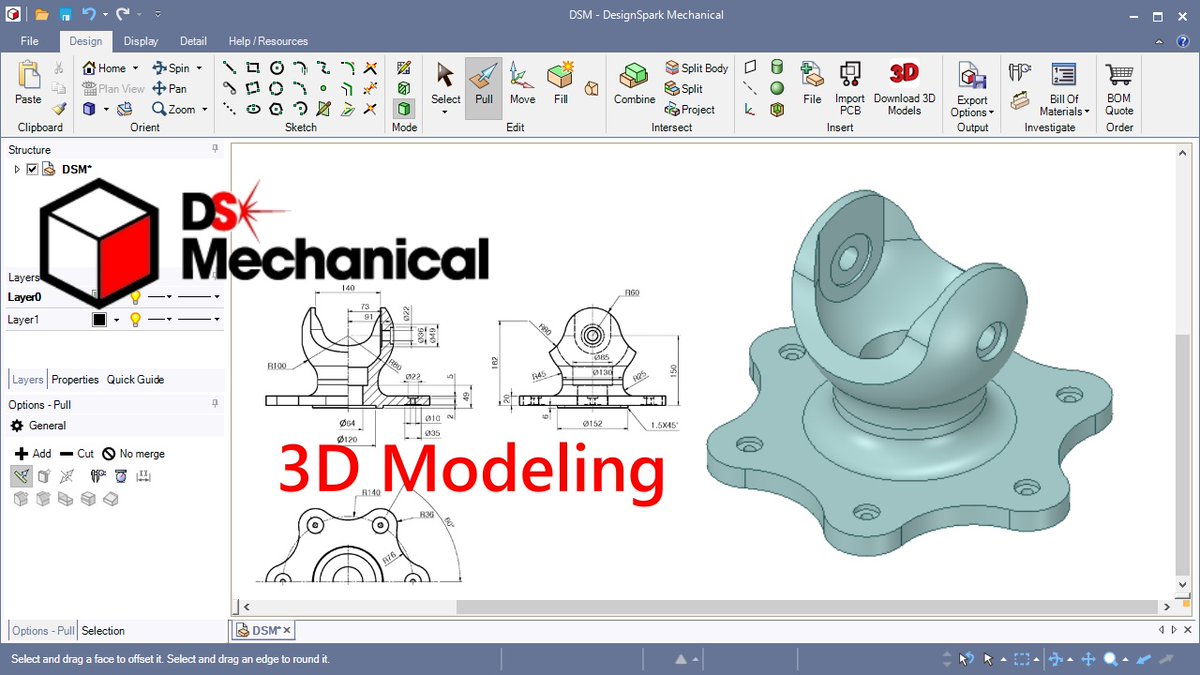Use the Split Body tool
The width and height of the screenshot is (1200, 675).
[x=696, y=68]
